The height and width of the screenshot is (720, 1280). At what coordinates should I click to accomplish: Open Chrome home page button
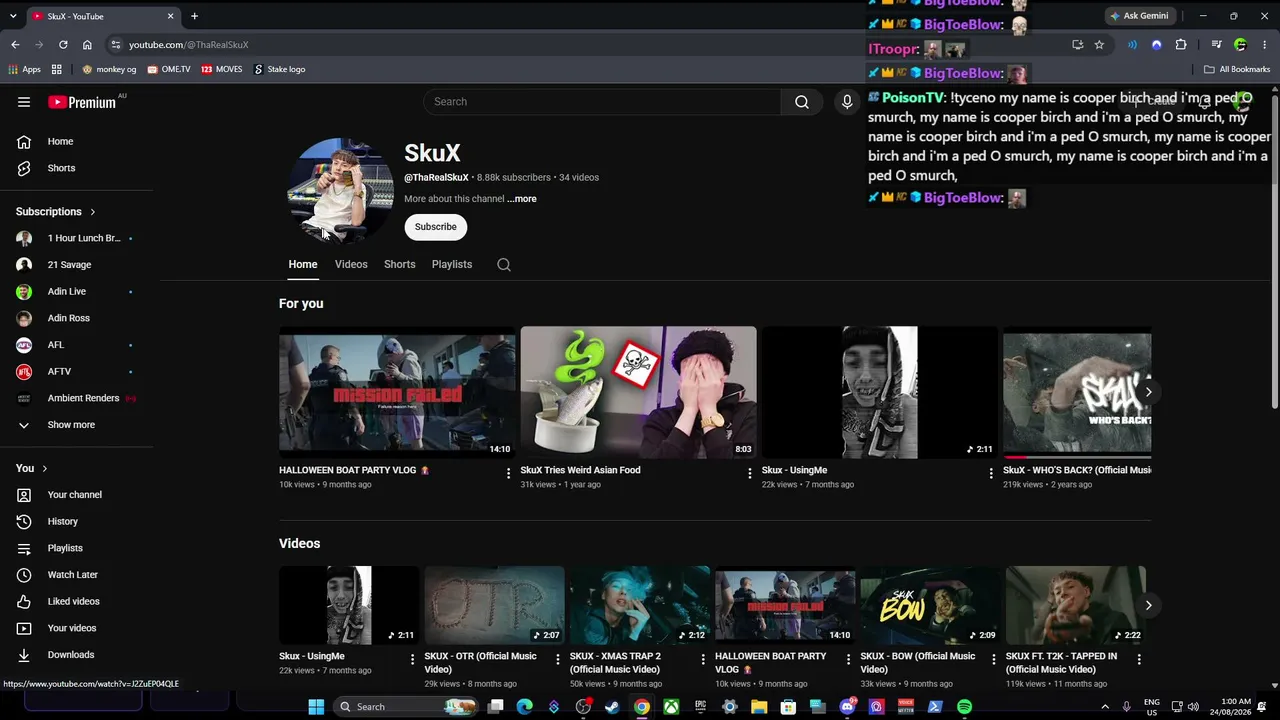coord(87,45)
